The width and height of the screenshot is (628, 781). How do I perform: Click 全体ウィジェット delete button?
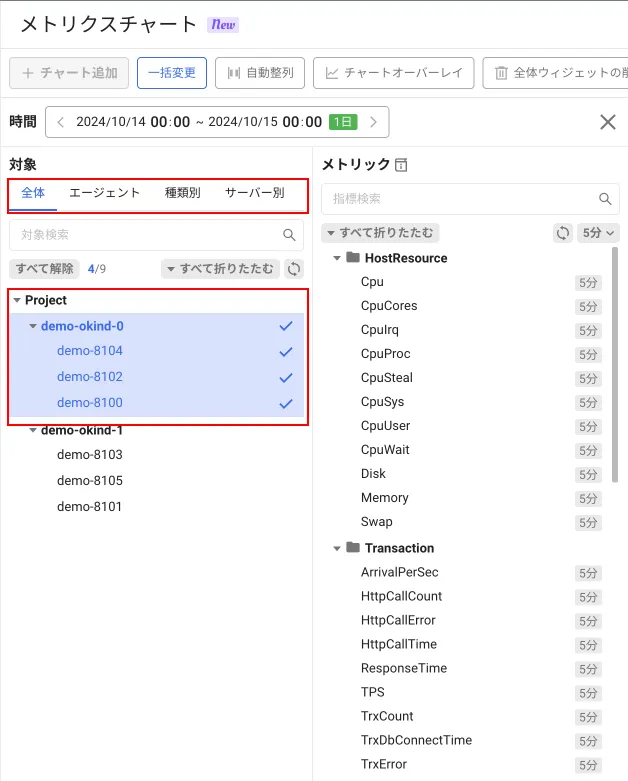click(x=555, y=73)
